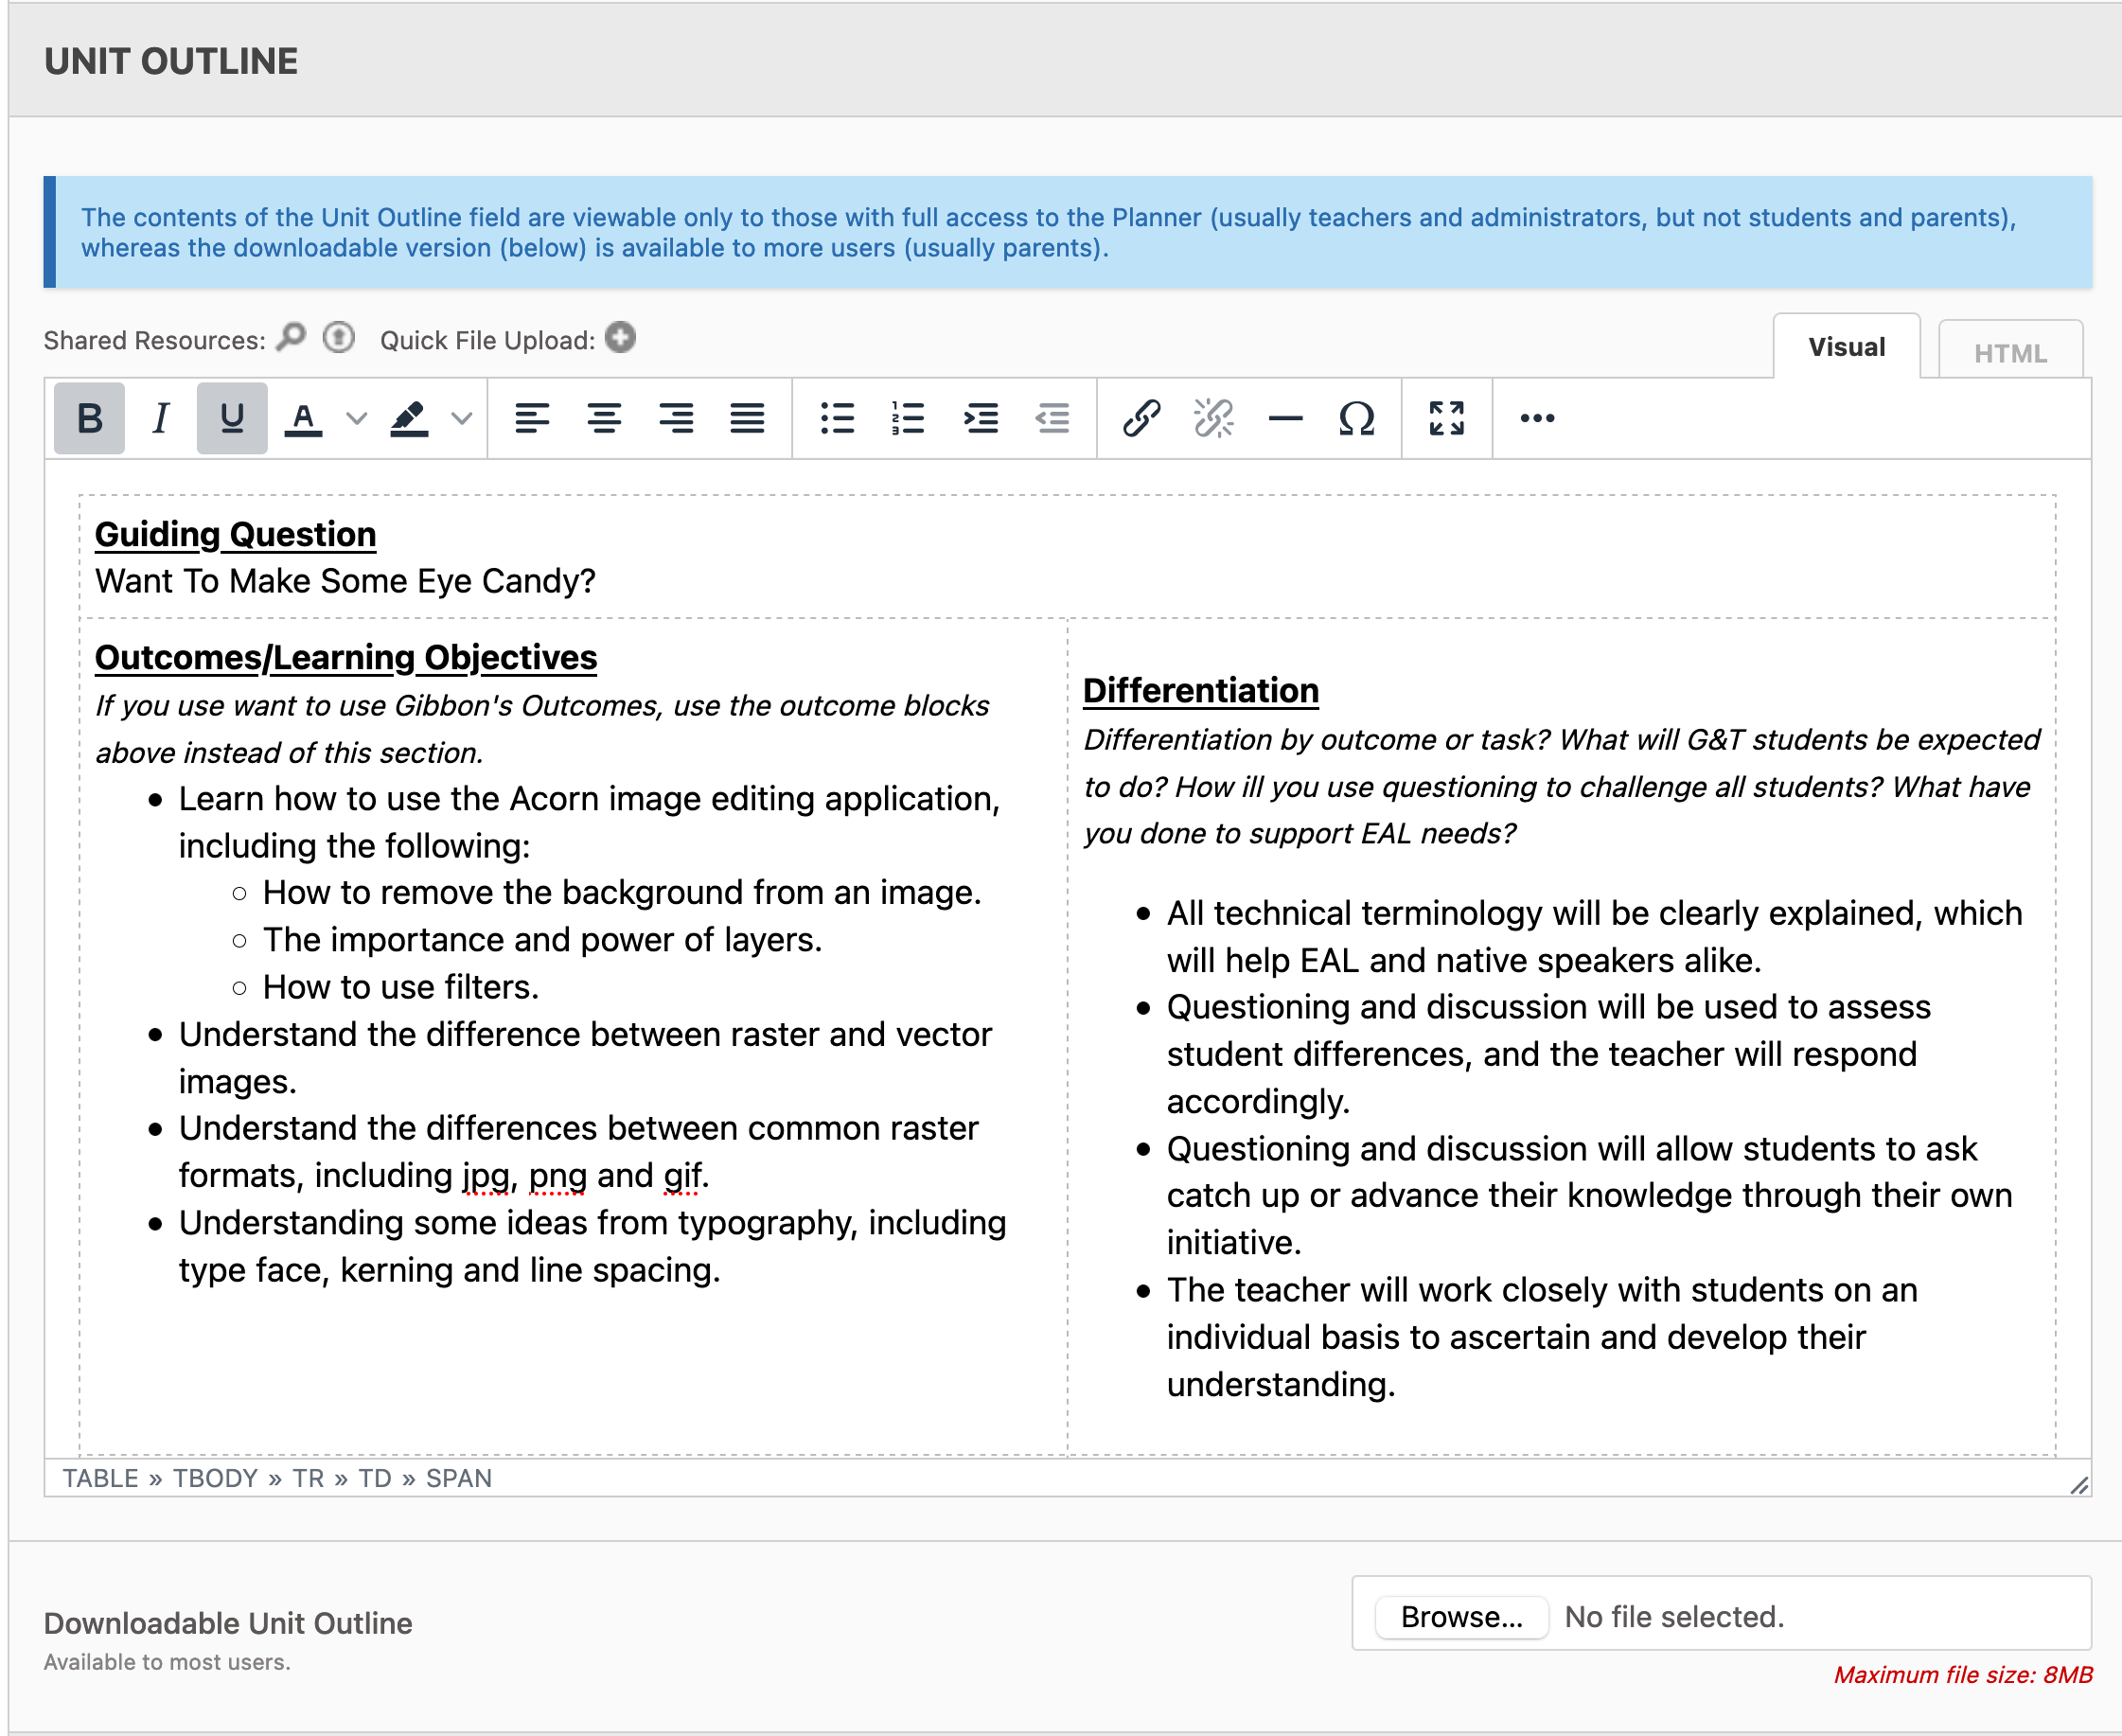Toggle Bold formatting button
This screenshot has width=2122, height=1736.
coord(89,418)
